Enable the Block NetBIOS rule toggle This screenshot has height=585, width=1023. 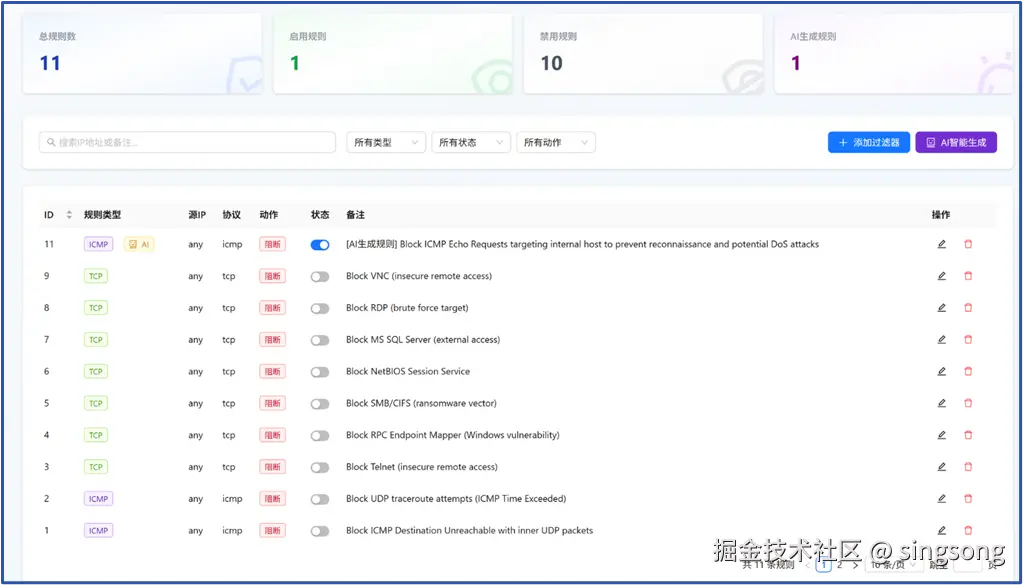320,372
